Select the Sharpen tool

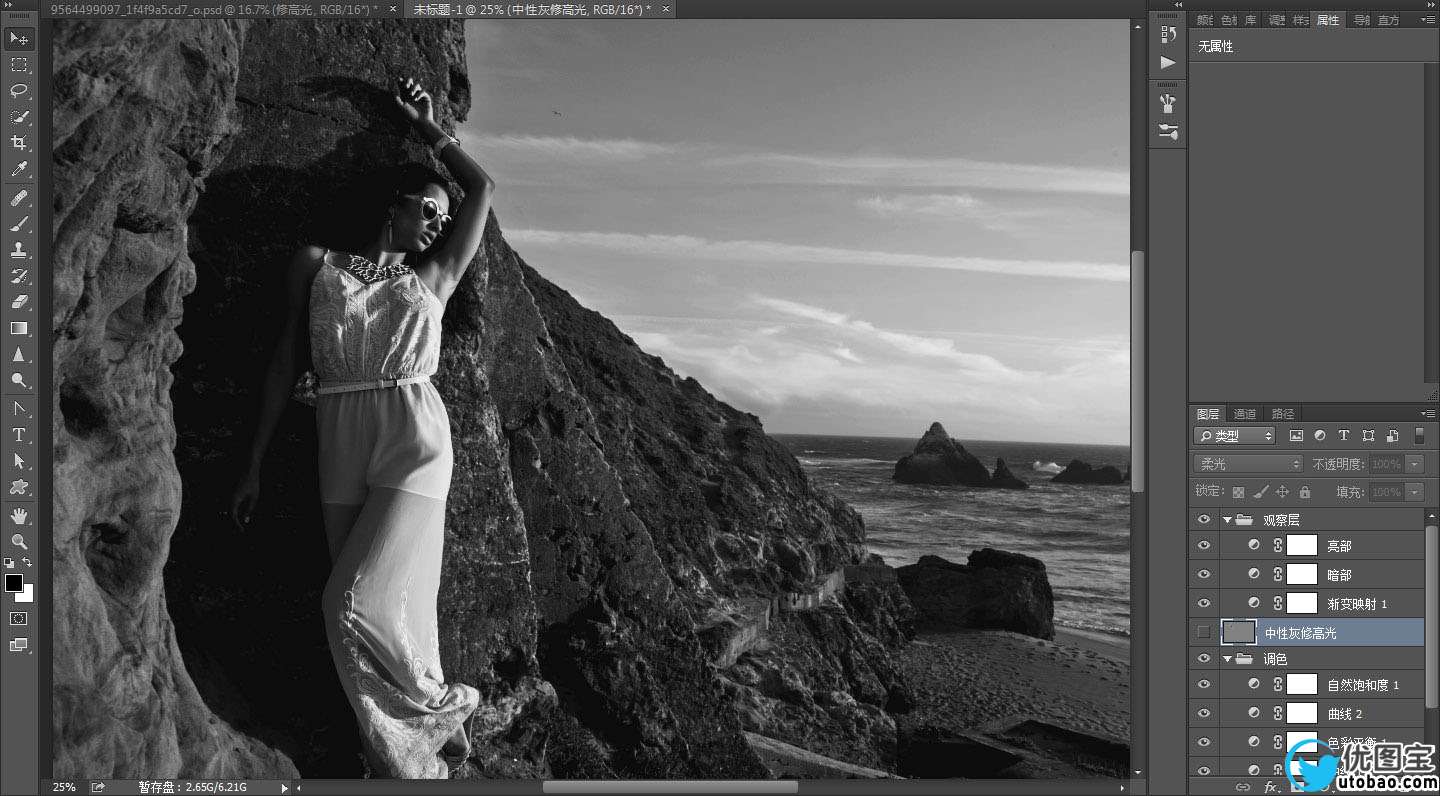point(18,354)
